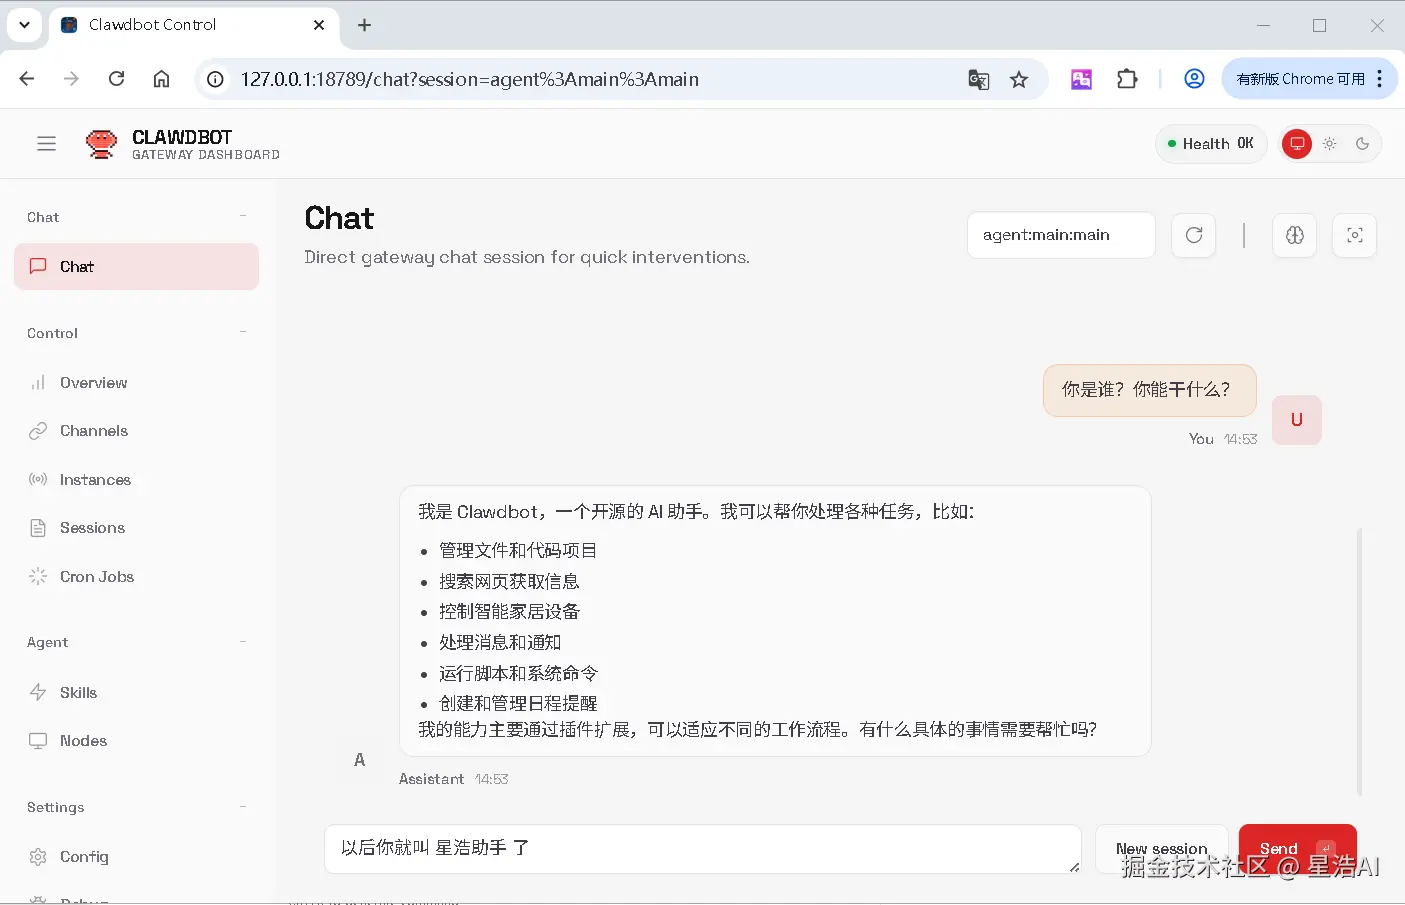Click the user avatar U
The image size is (1405, 905).
1297,420
